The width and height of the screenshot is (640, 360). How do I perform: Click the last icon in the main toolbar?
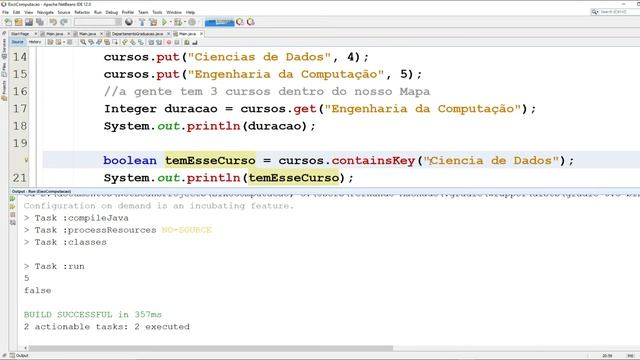click(251, 22)
